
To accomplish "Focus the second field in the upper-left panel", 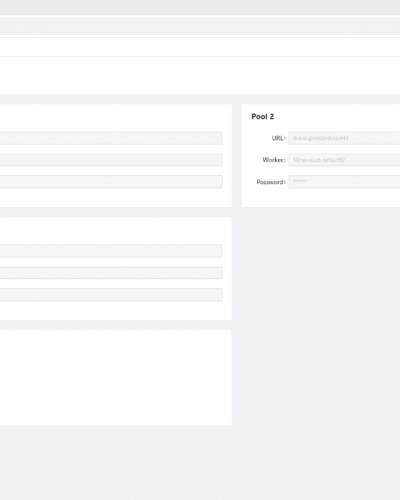I will [x=111, y=160].
